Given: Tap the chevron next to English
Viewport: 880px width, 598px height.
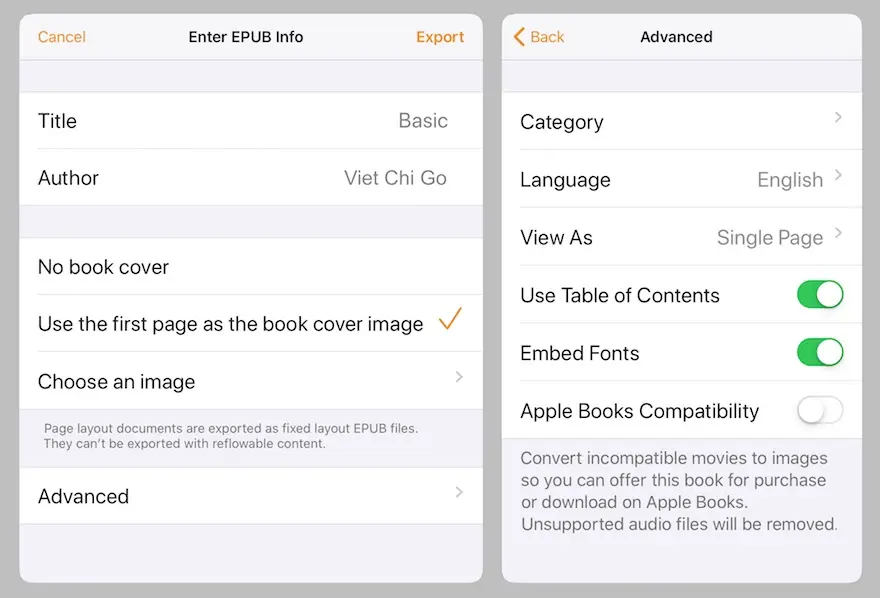Looking at the screenshot, I should tap(838, 176).
